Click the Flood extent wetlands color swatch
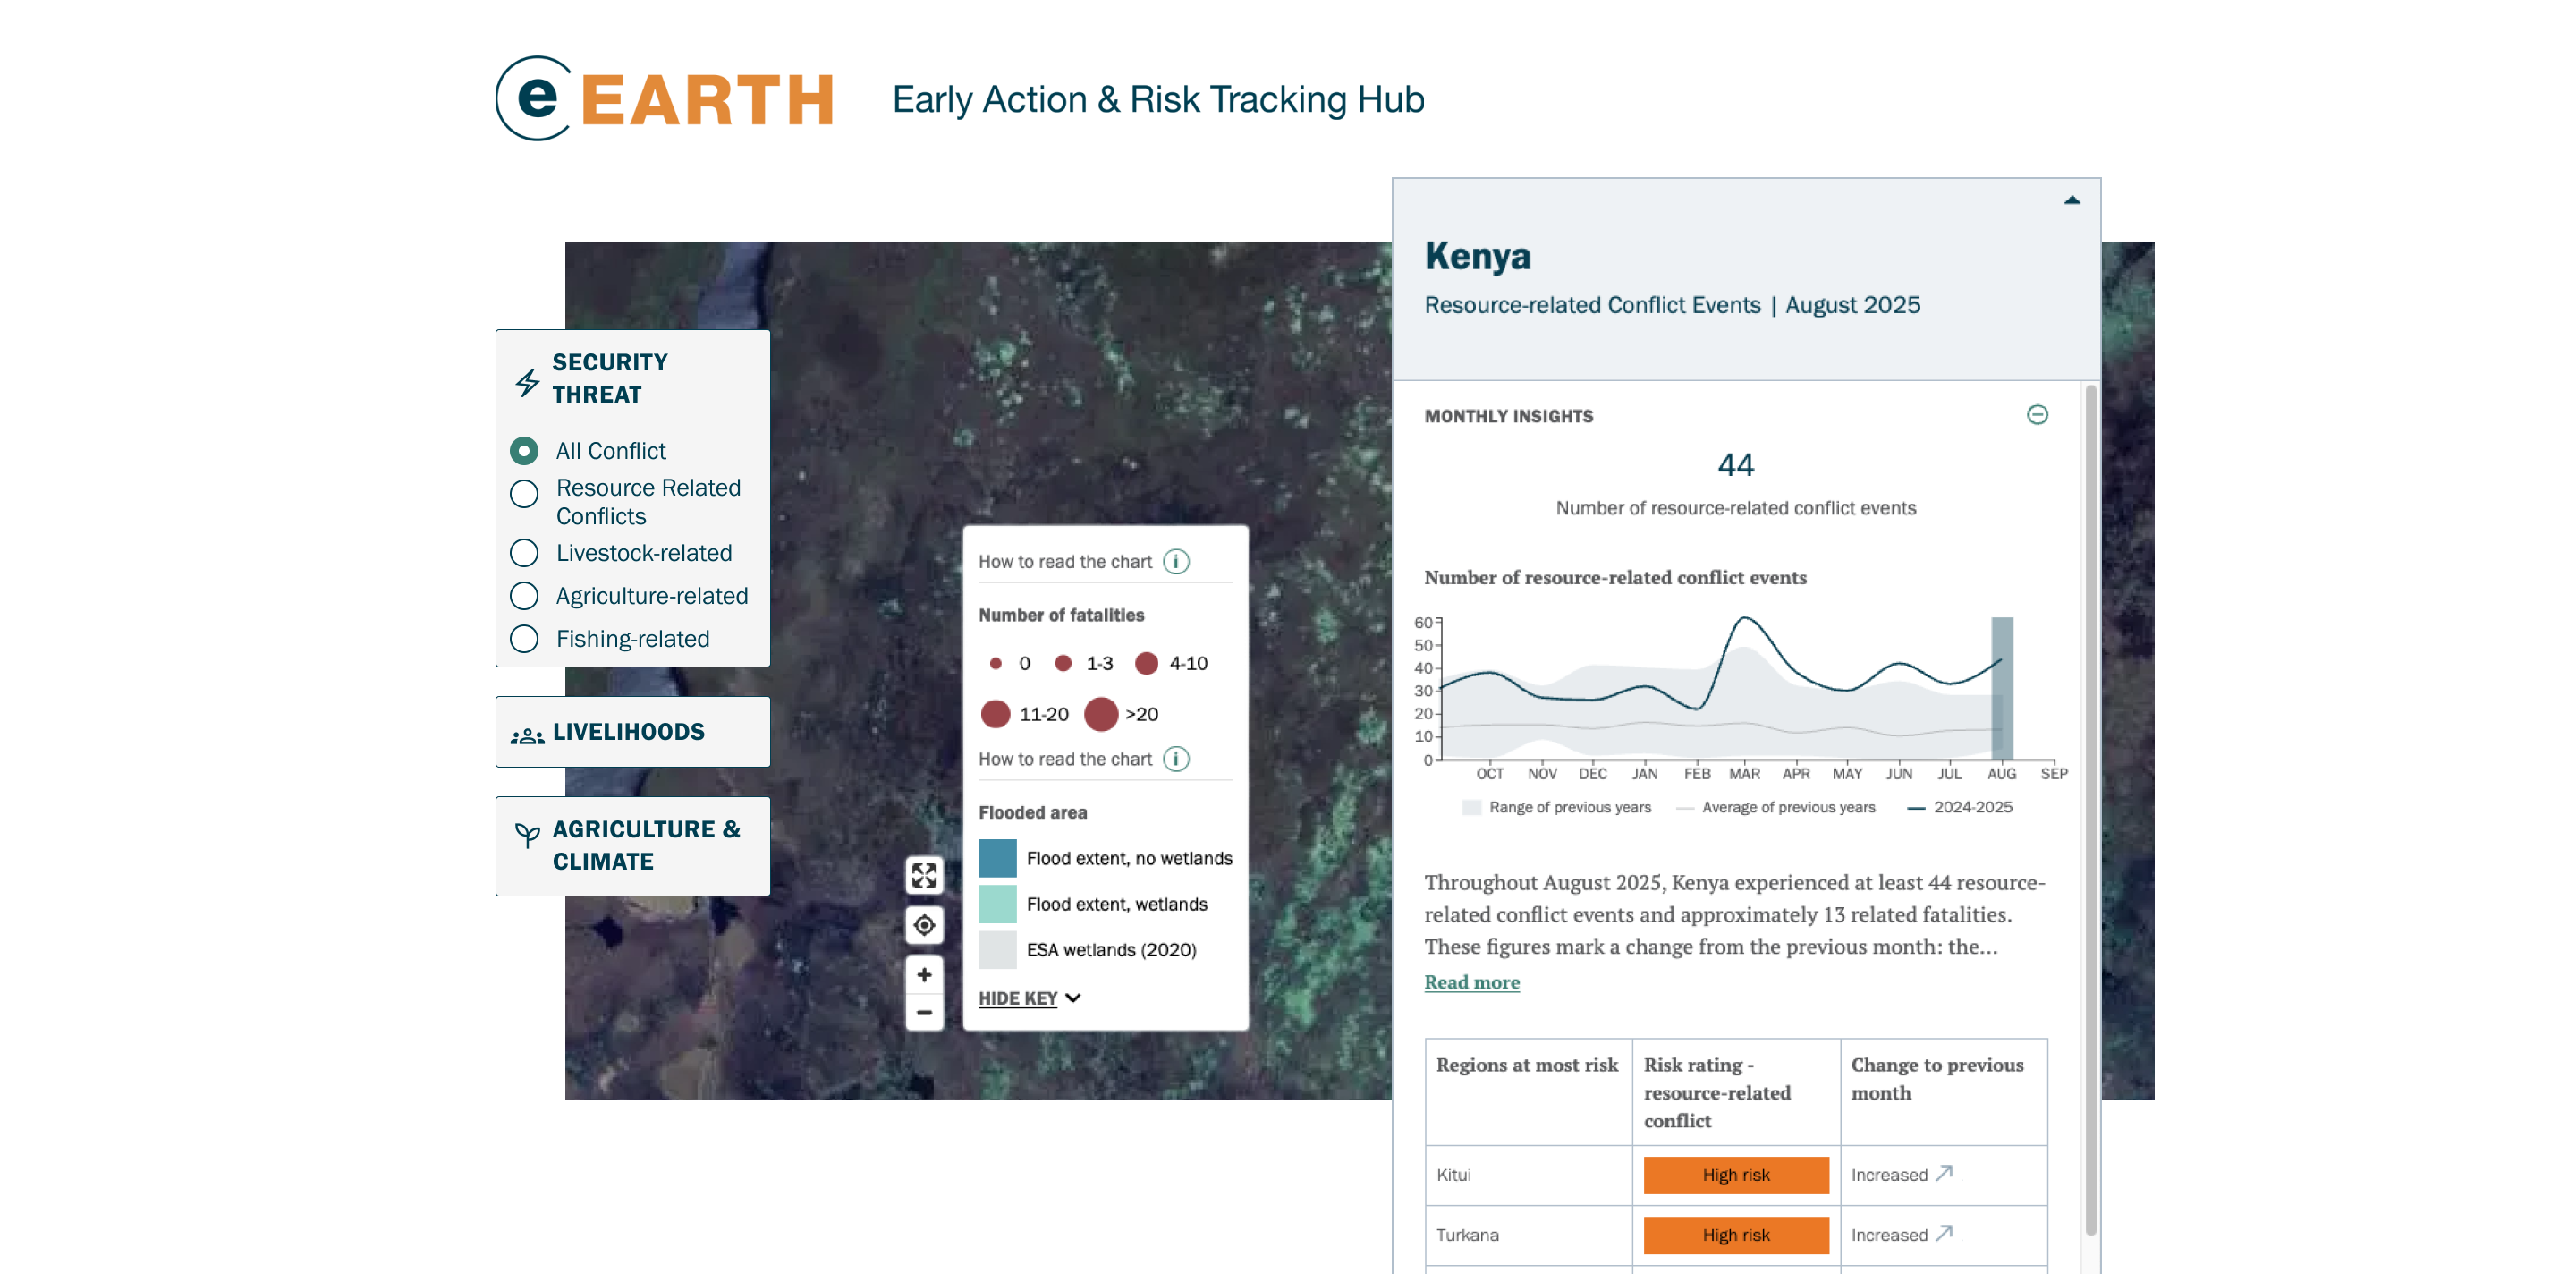 996,903
